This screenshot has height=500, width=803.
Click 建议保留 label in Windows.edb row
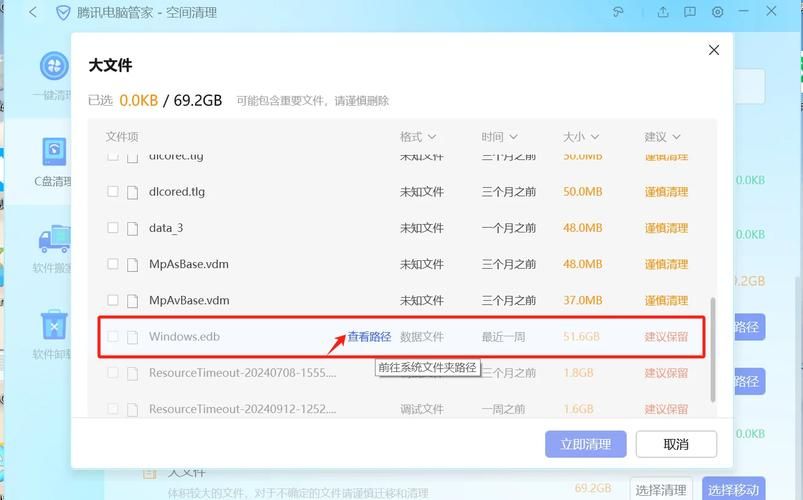point(666,337)
